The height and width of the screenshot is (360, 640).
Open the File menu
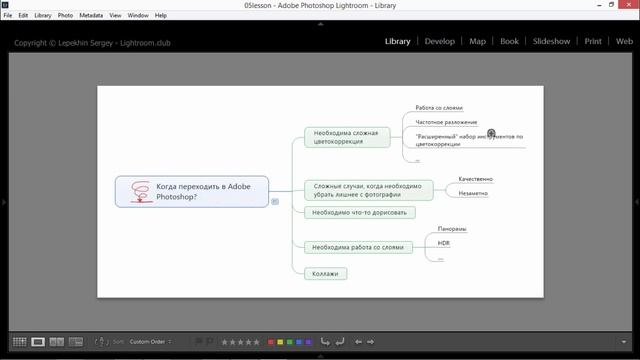click(x=8, y=16)
